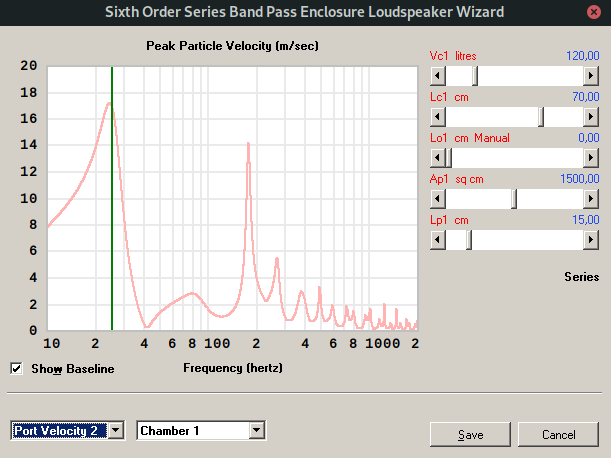Click the Series label
This screenshot has height=458, width=611.
click(x=581, y=277)
